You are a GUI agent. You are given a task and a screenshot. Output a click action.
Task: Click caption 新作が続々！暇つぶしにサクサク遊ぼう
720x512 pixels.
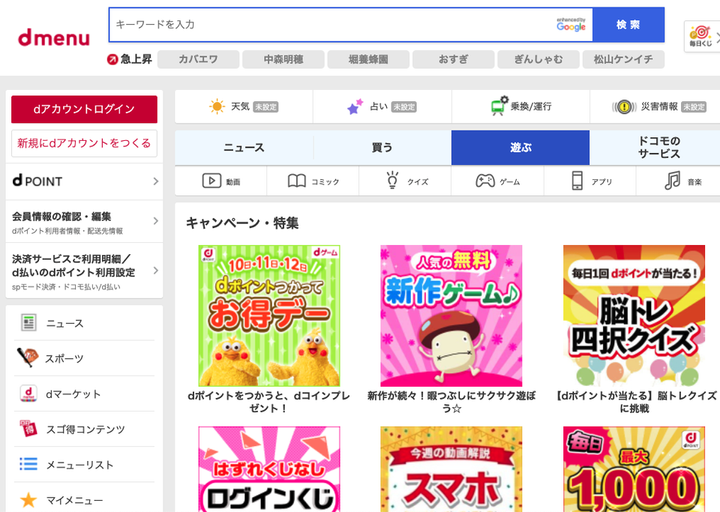coord(451,402)
